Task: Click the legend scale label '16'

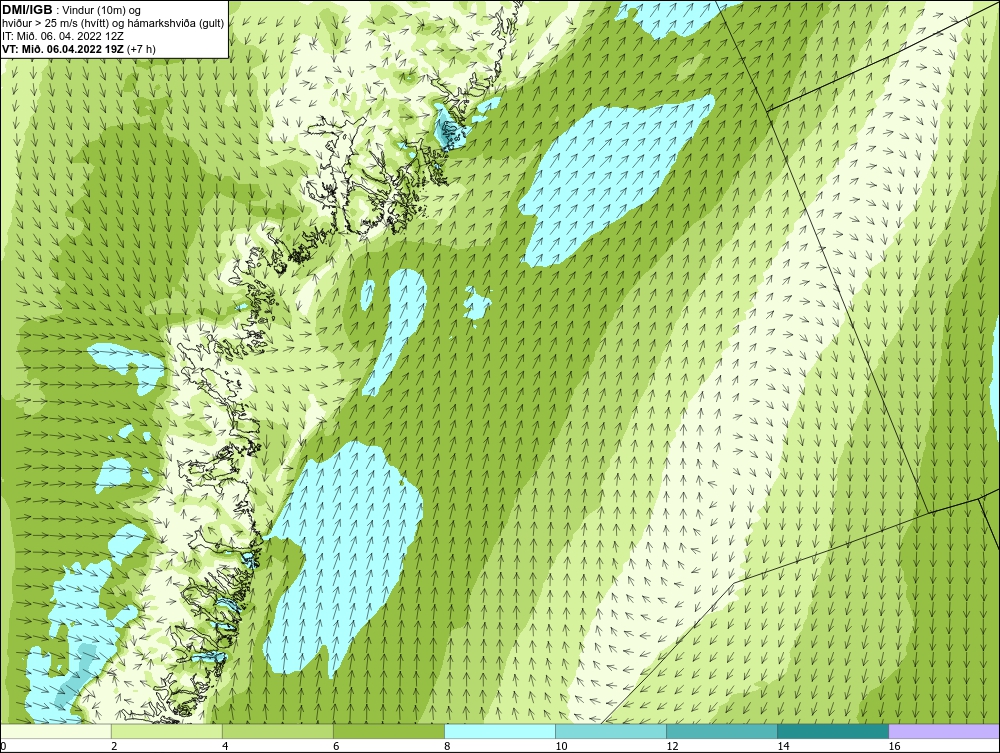Action: click(894, 746)
